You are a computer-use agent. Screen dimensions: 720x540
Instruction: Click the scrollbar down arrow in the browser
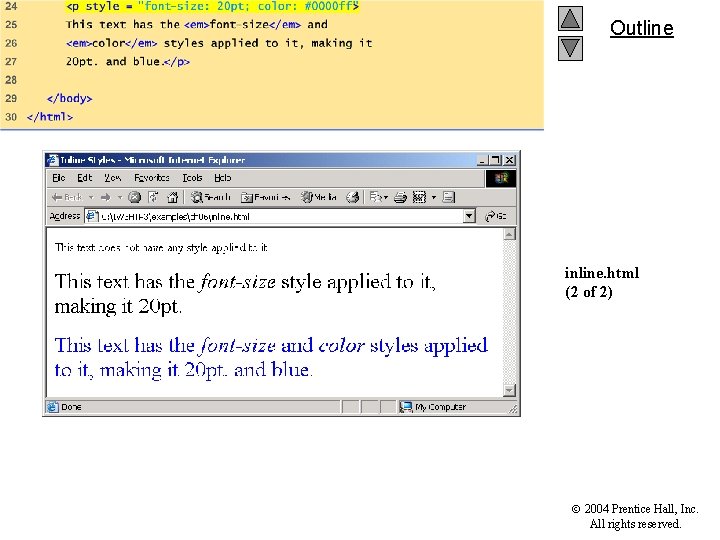(x=509, y=390)
